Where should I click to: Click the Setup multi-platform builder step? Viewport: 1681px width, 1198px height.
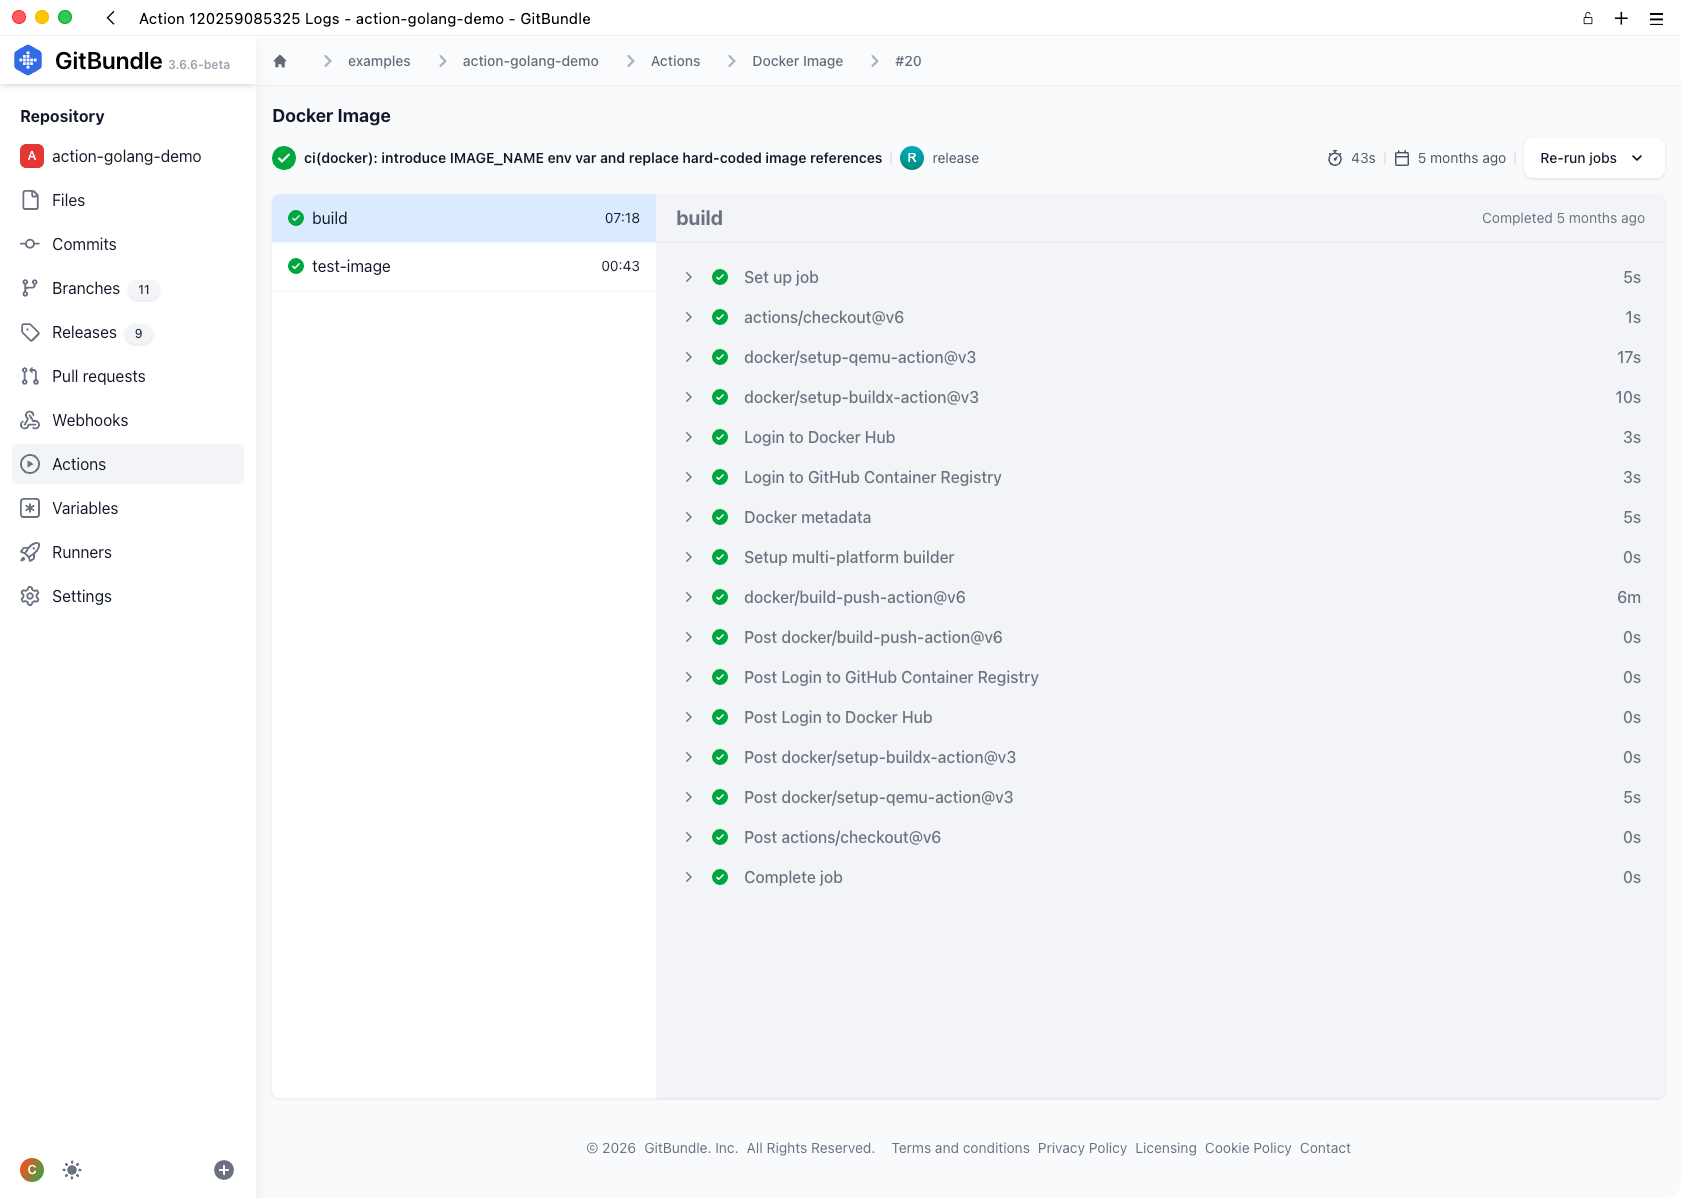pos(849,557)
